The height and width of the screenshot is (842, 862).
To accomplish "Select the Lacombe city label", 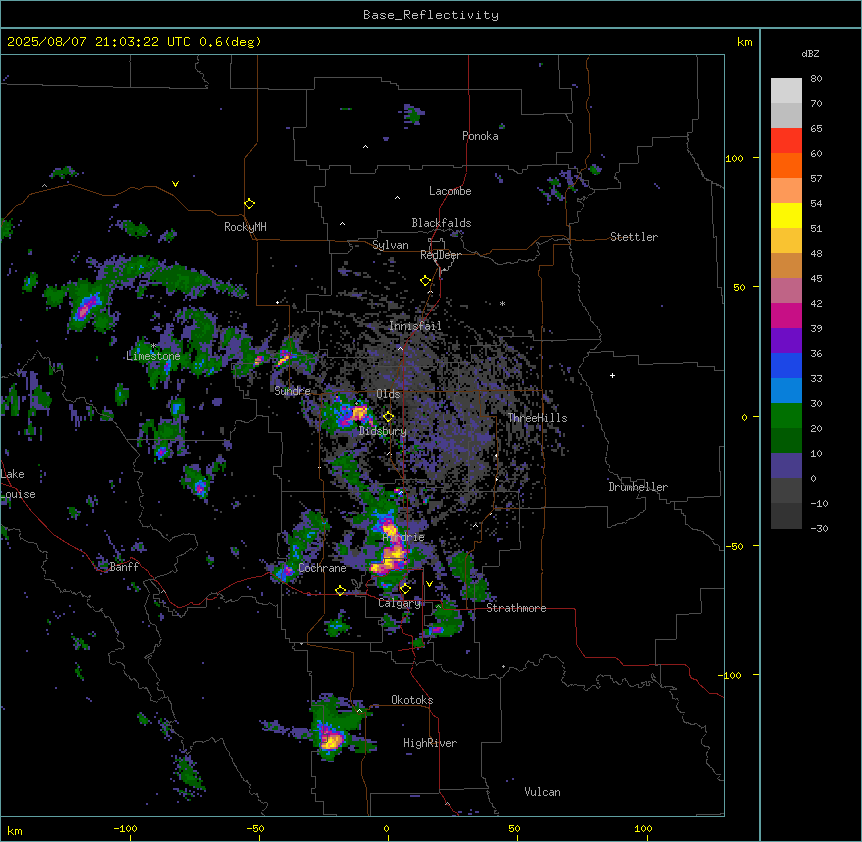I will [450, 191].
